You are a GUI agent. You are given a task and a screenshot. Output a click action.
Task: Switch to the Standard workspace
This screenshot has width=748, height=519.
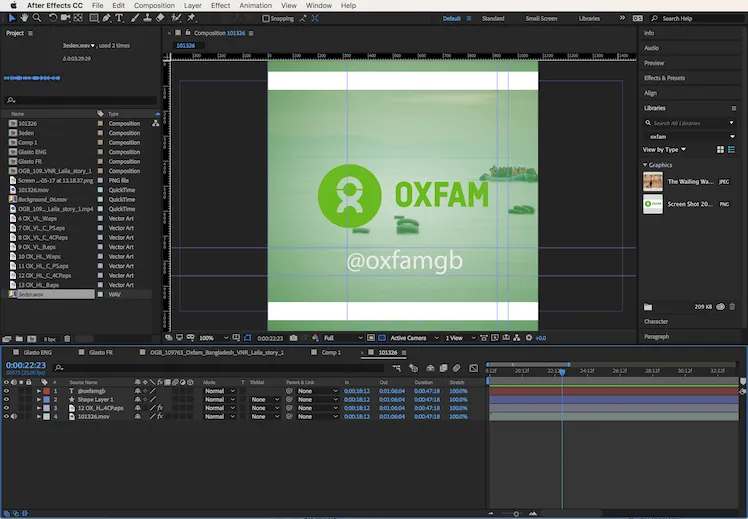pyautogui.click(x=493, y=19)
